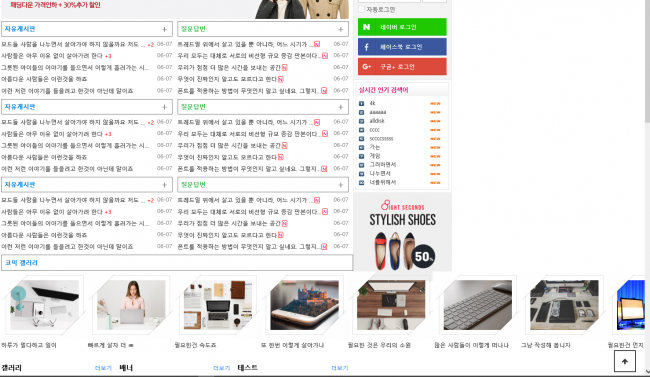Click the Naver green login button
650x377 pixels.
[x=402, y=27]
